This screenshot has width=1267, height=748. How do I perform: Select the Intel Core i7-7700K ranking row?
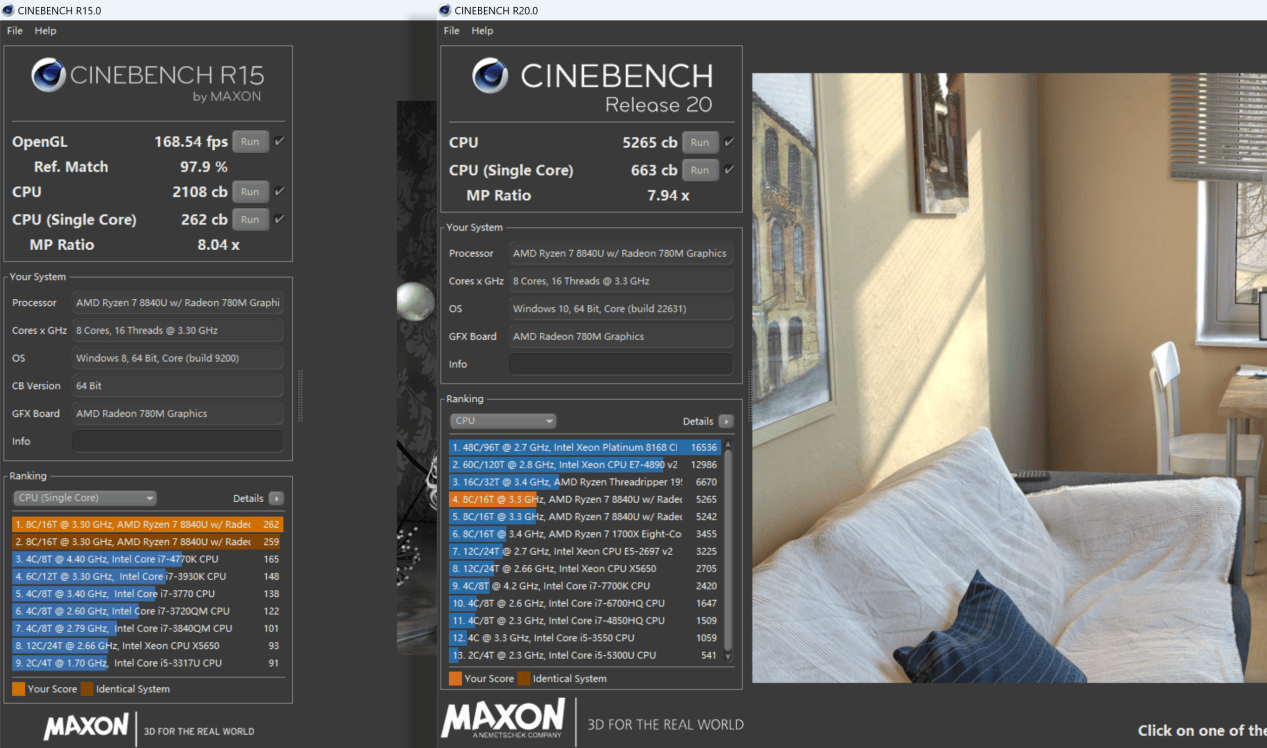point(585,586)
